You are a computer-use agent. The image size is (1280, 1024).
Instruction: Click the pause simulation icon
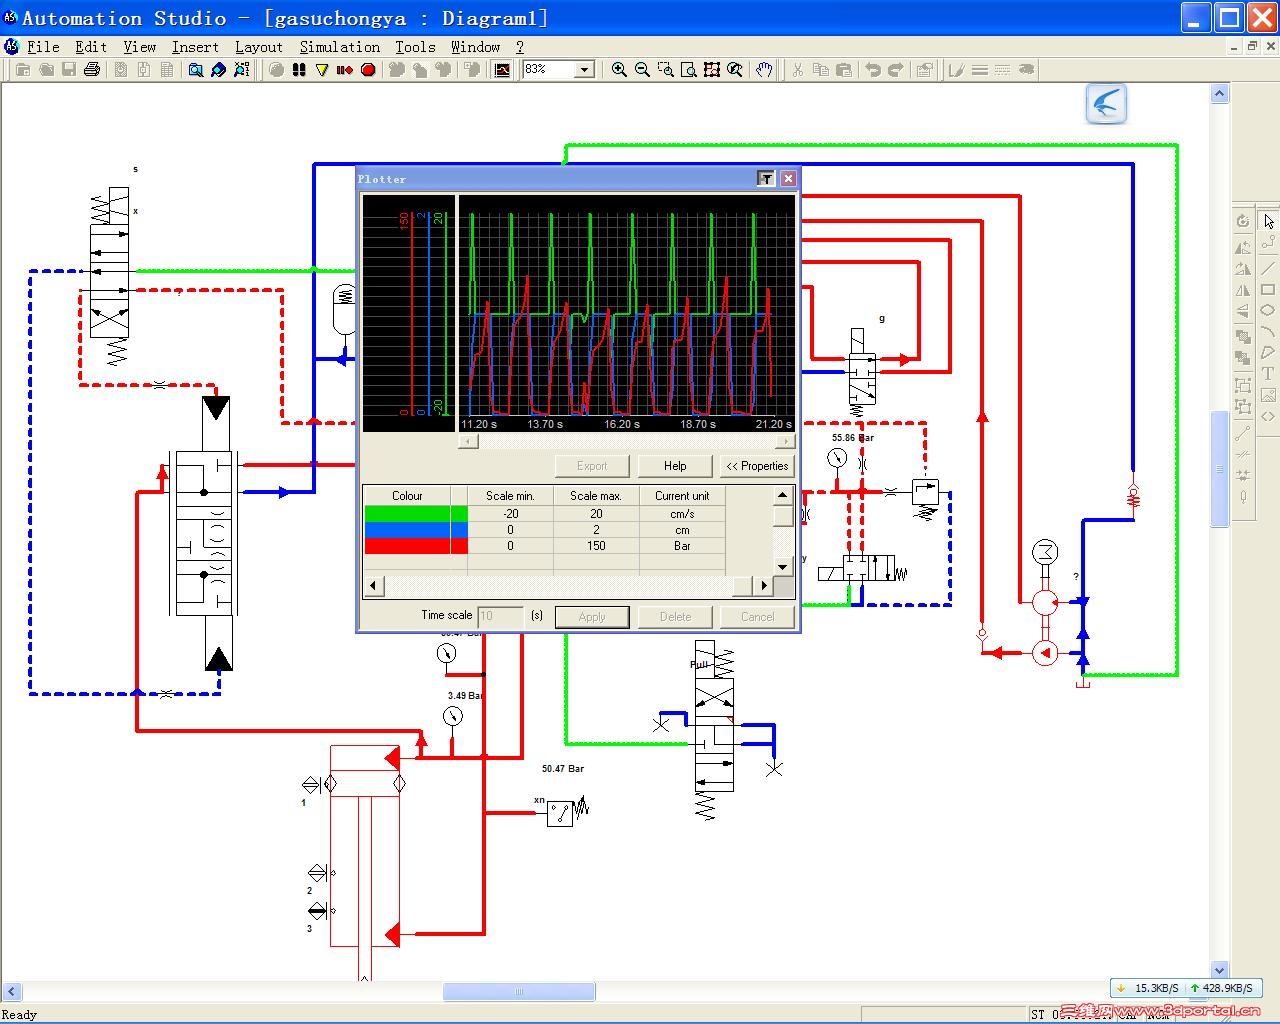coord(298,70)
